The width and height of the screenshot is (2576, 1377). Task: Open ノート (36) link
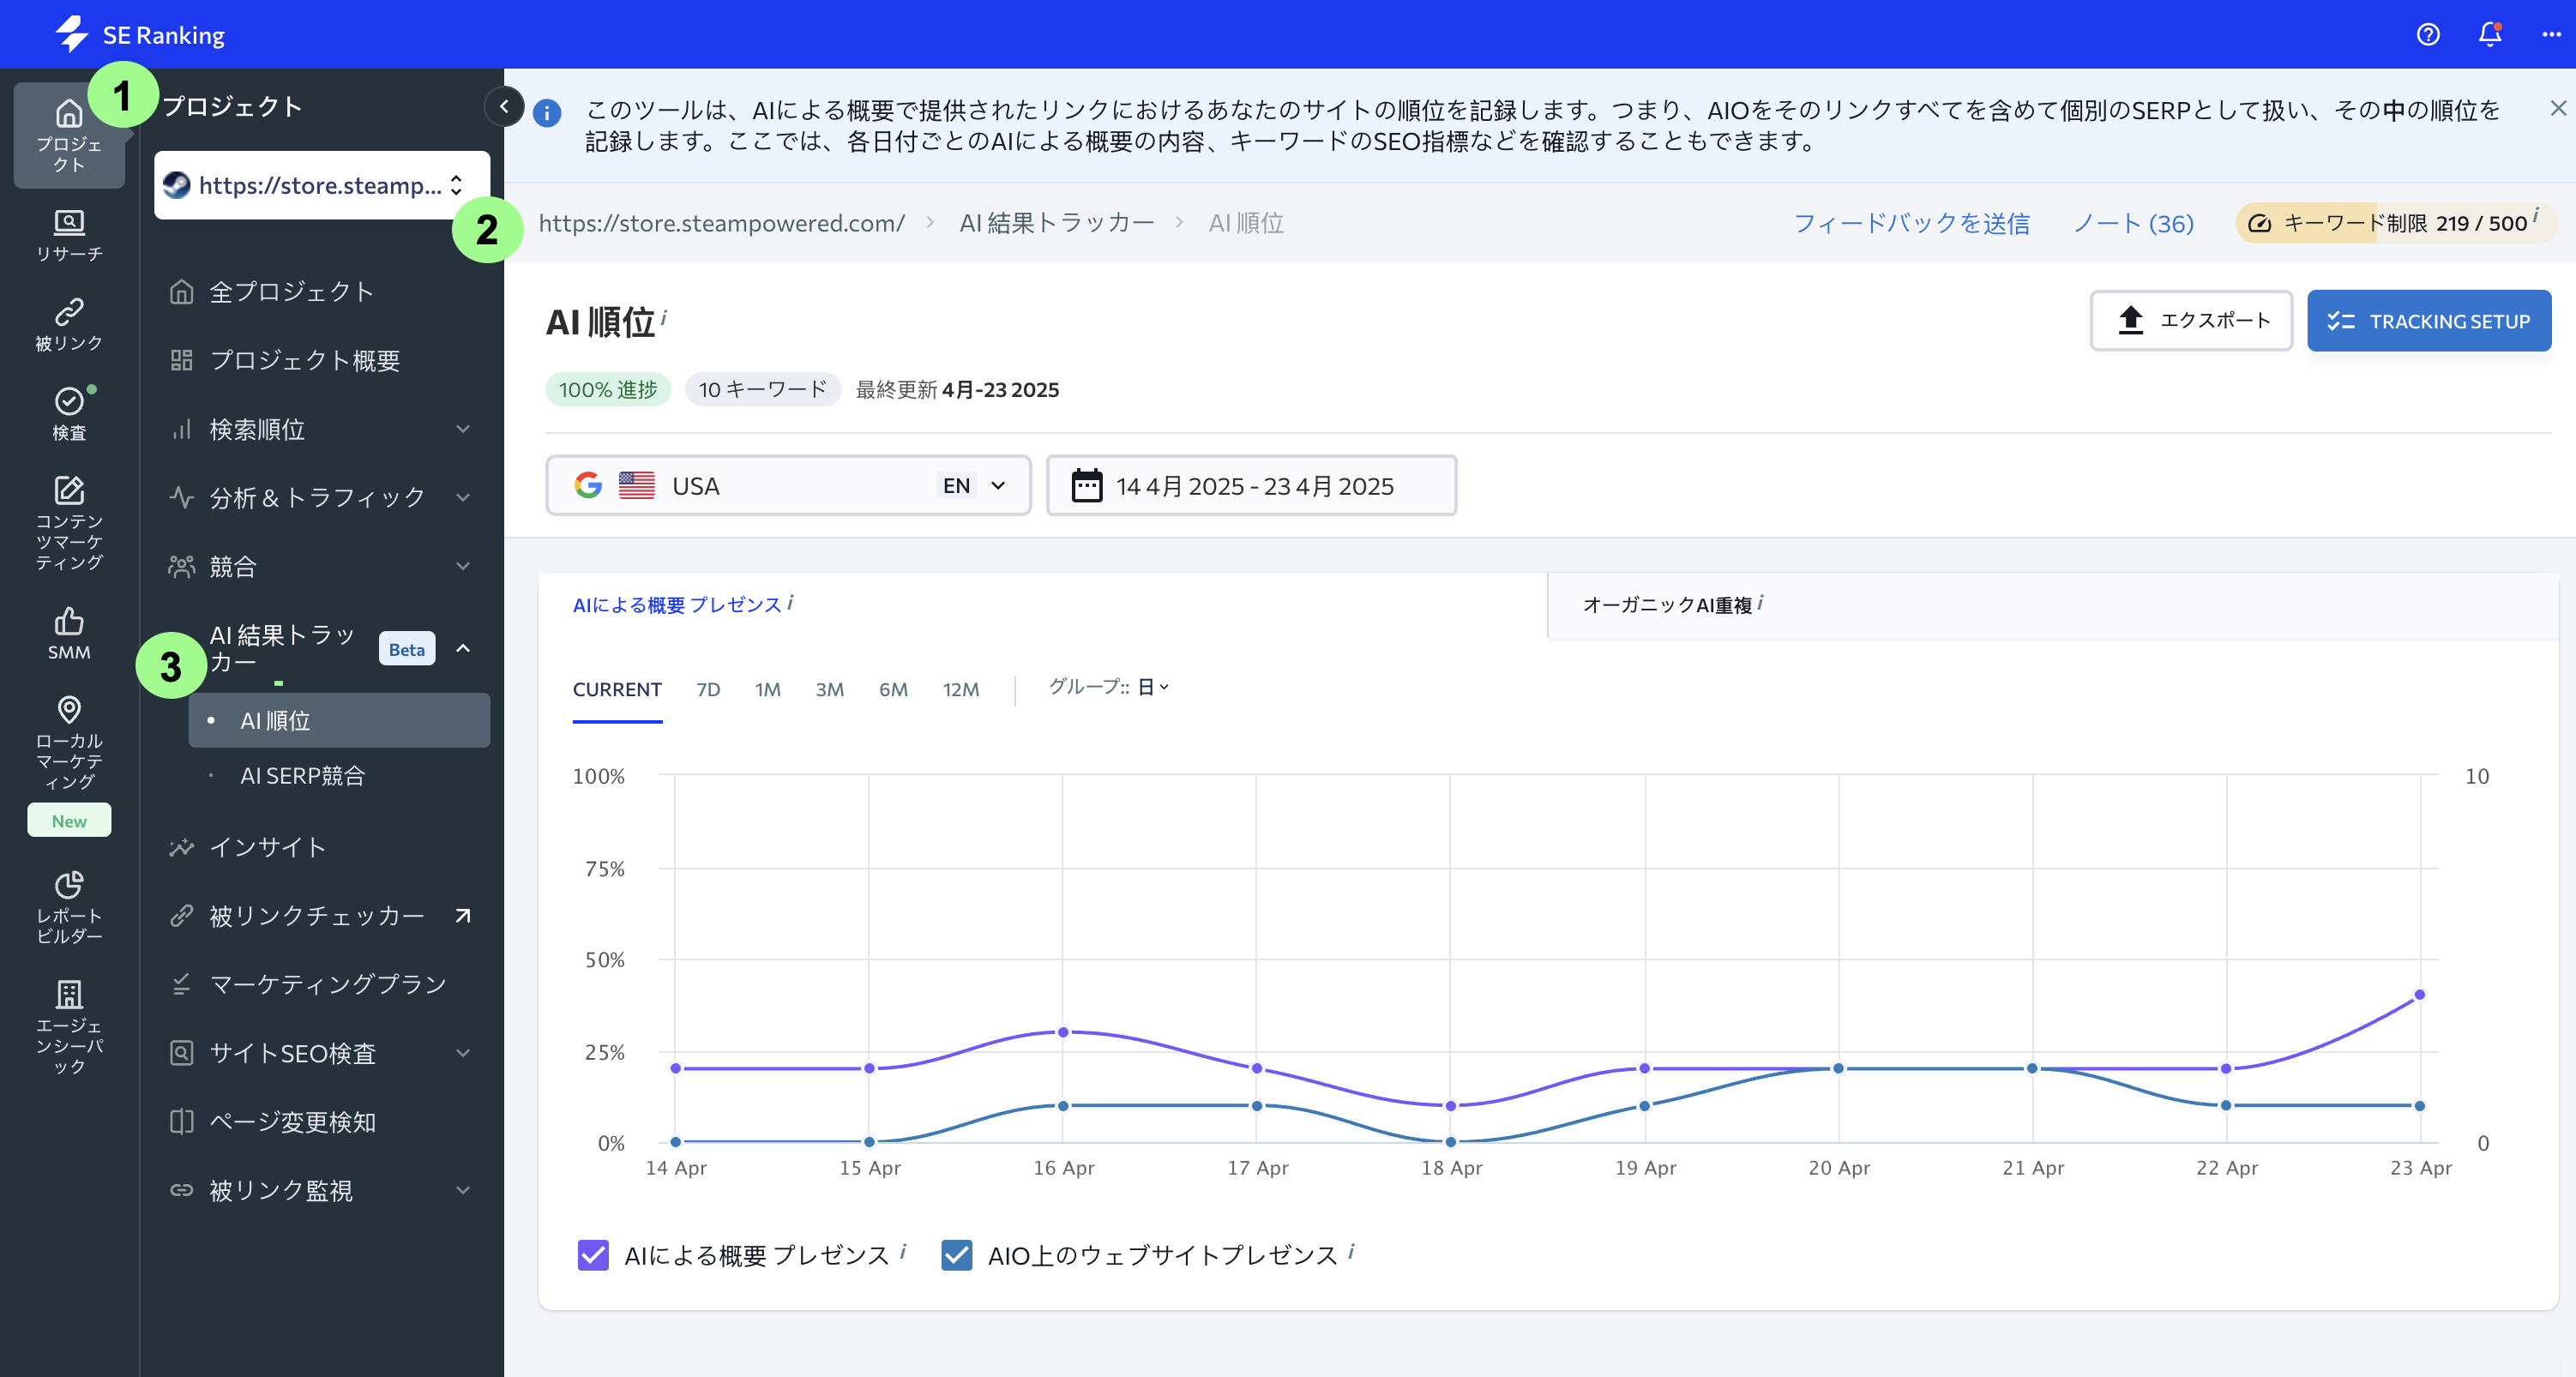pyautogui.click(x=2133, y=223)
